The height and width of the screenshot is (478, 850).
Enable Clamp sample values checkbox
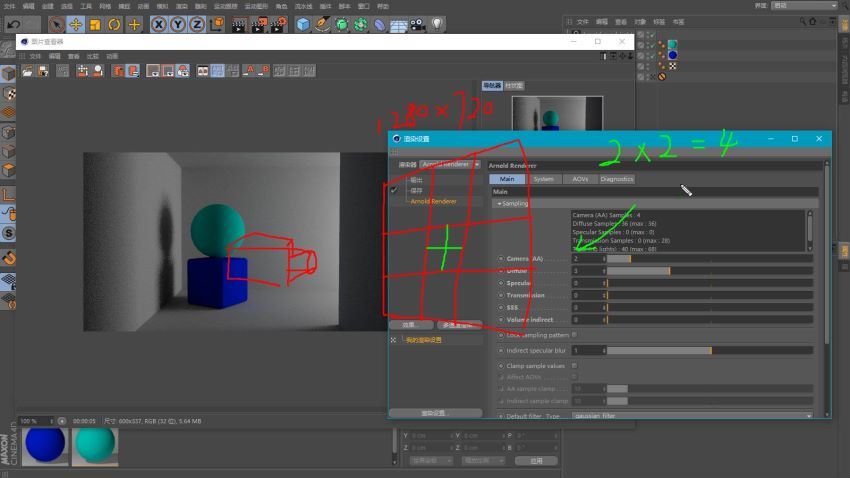coord(574,366)
